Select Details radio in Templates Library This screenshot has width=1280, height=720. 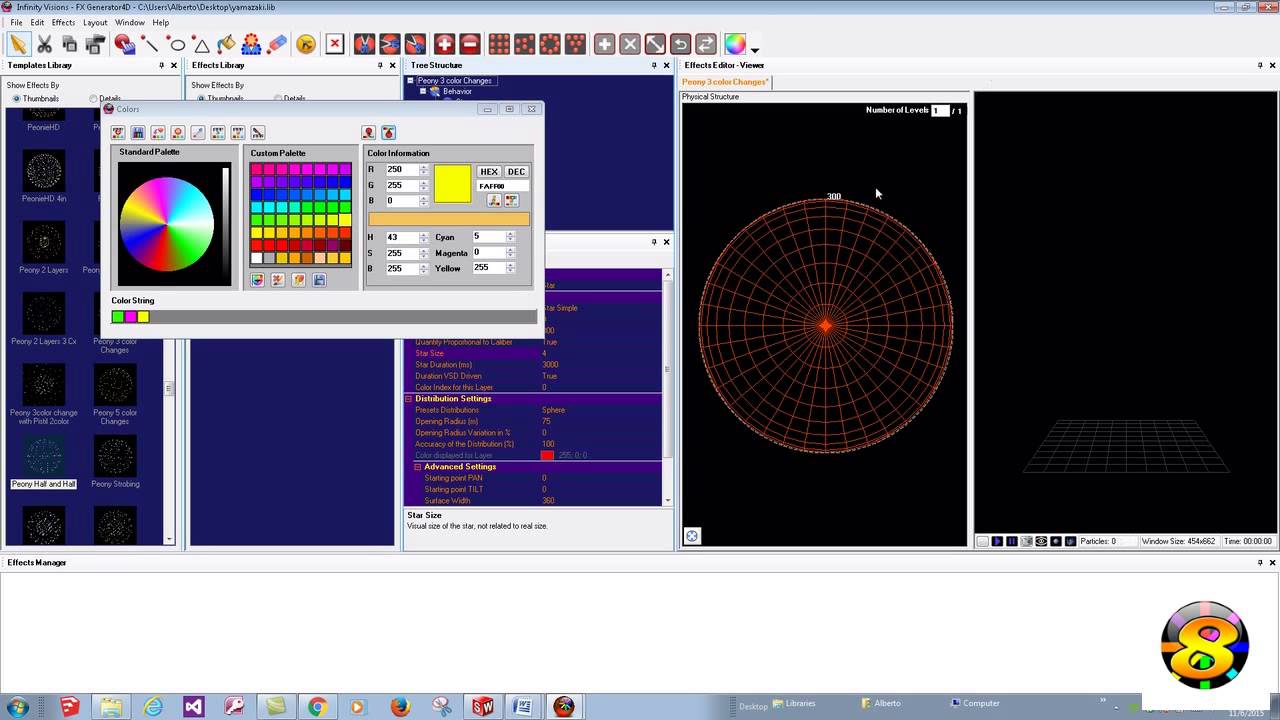[x=93, y=99]
